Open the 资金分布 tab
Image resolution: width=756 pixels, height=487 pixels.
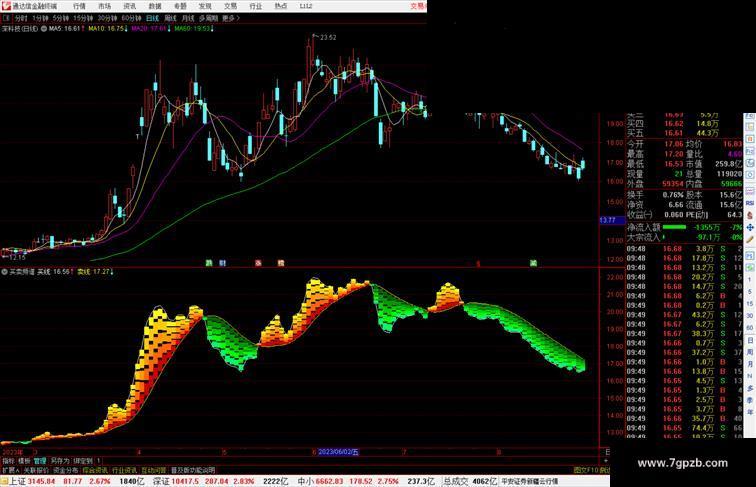point(65,470)
